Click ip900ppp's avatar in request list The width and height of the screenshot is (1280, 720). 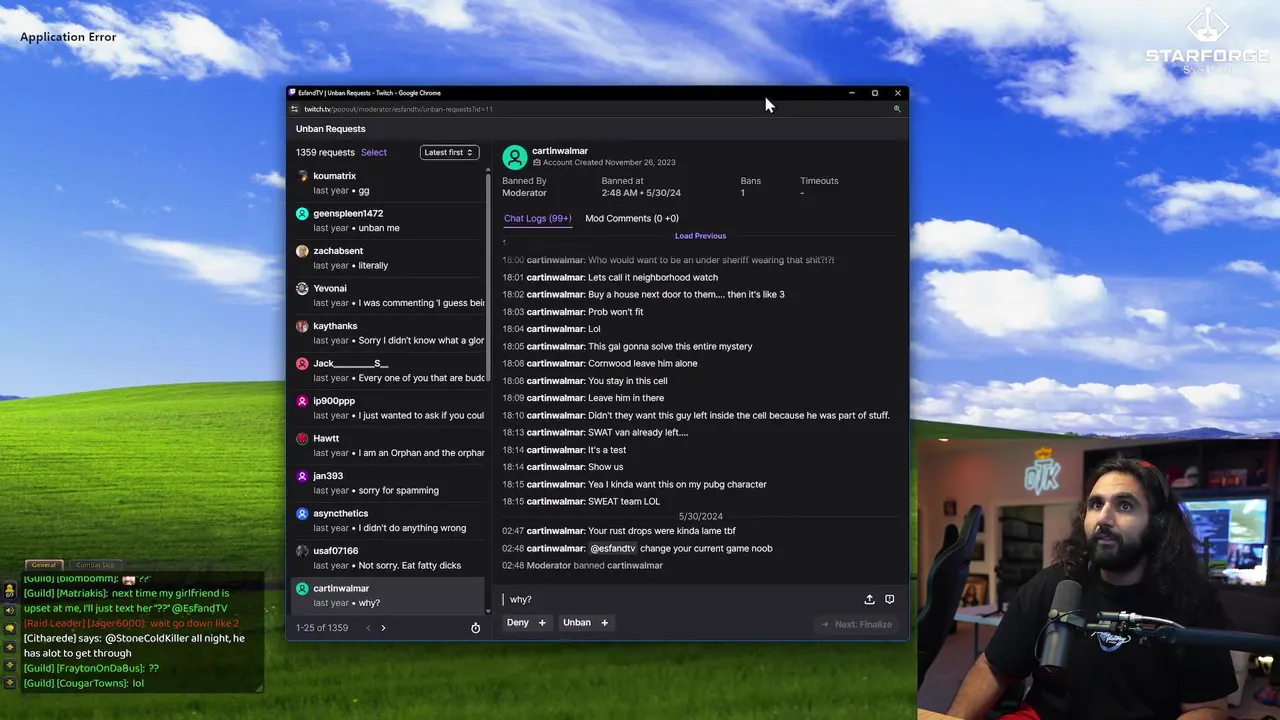pyautogui.click(x=302, y=401)
